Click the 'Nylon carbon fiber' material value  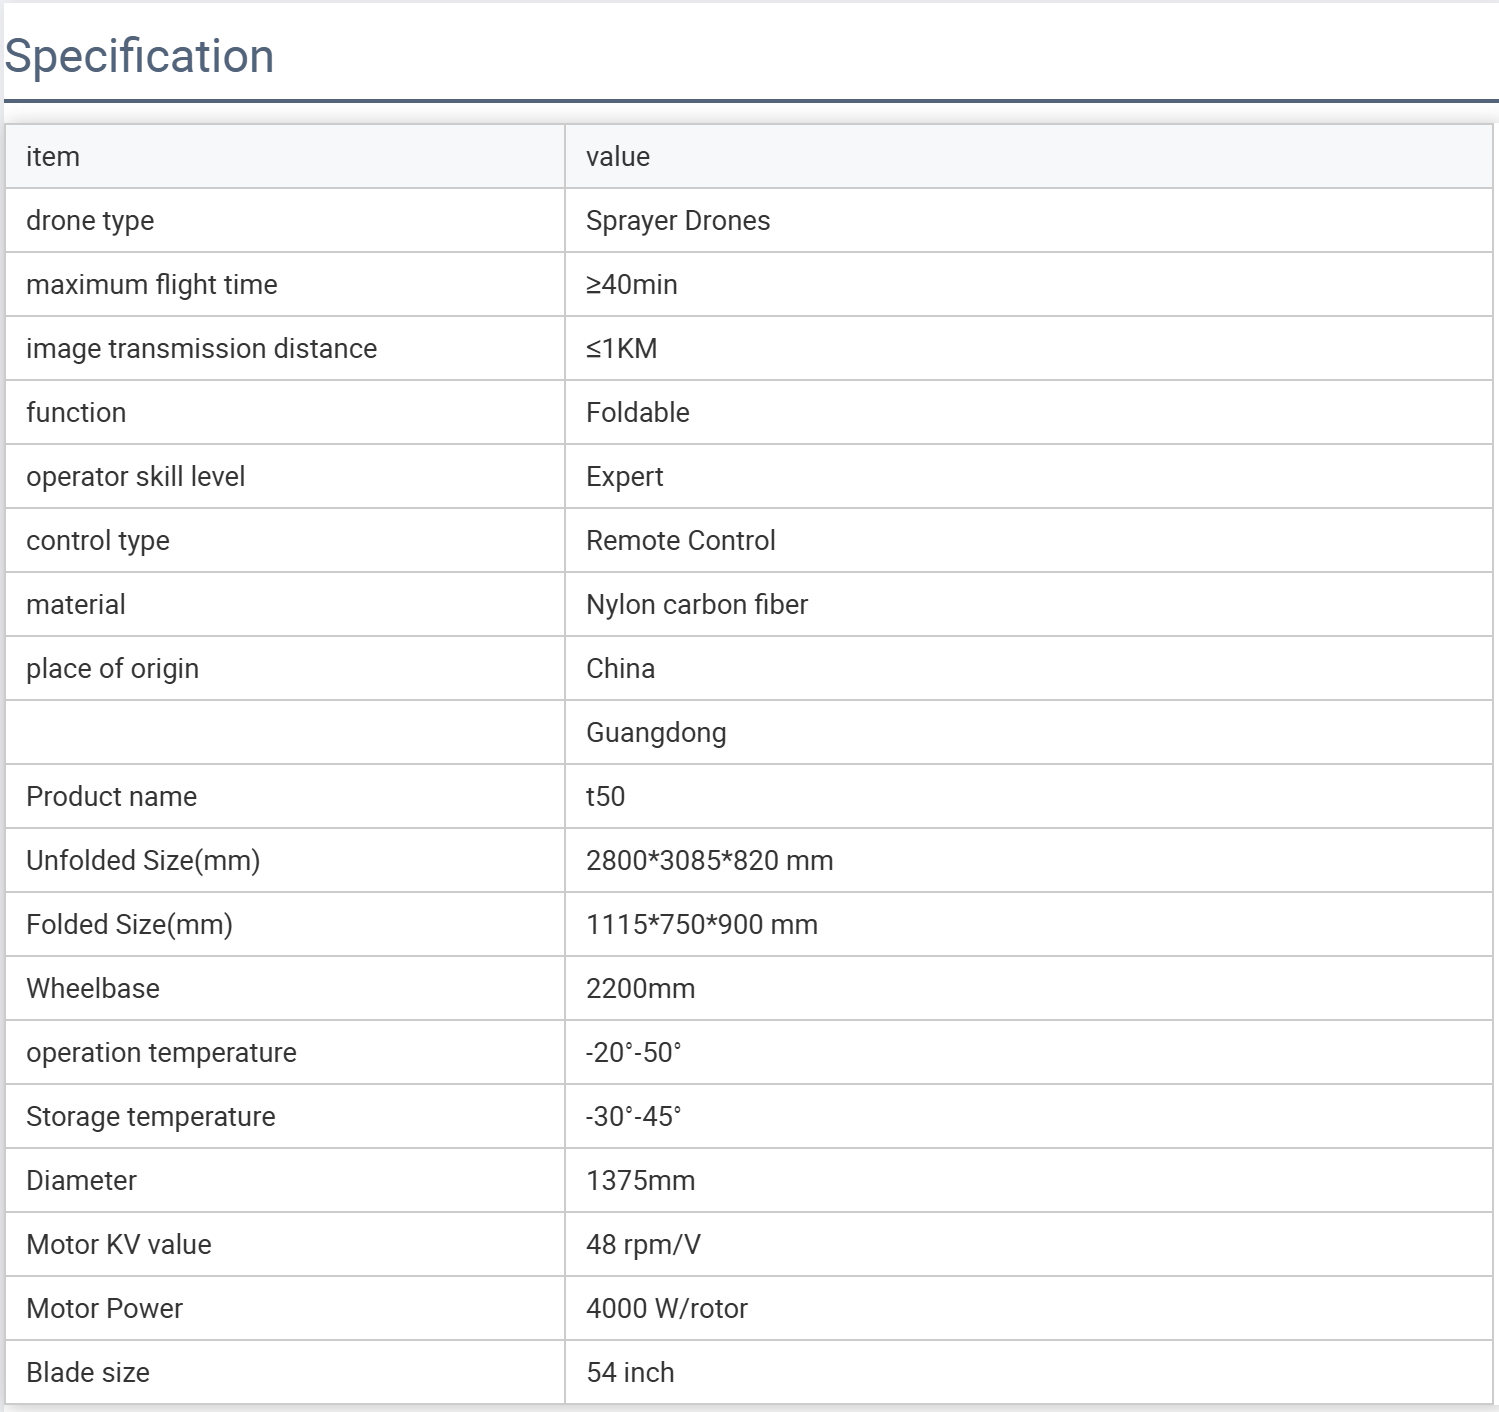tap(697, 605)
